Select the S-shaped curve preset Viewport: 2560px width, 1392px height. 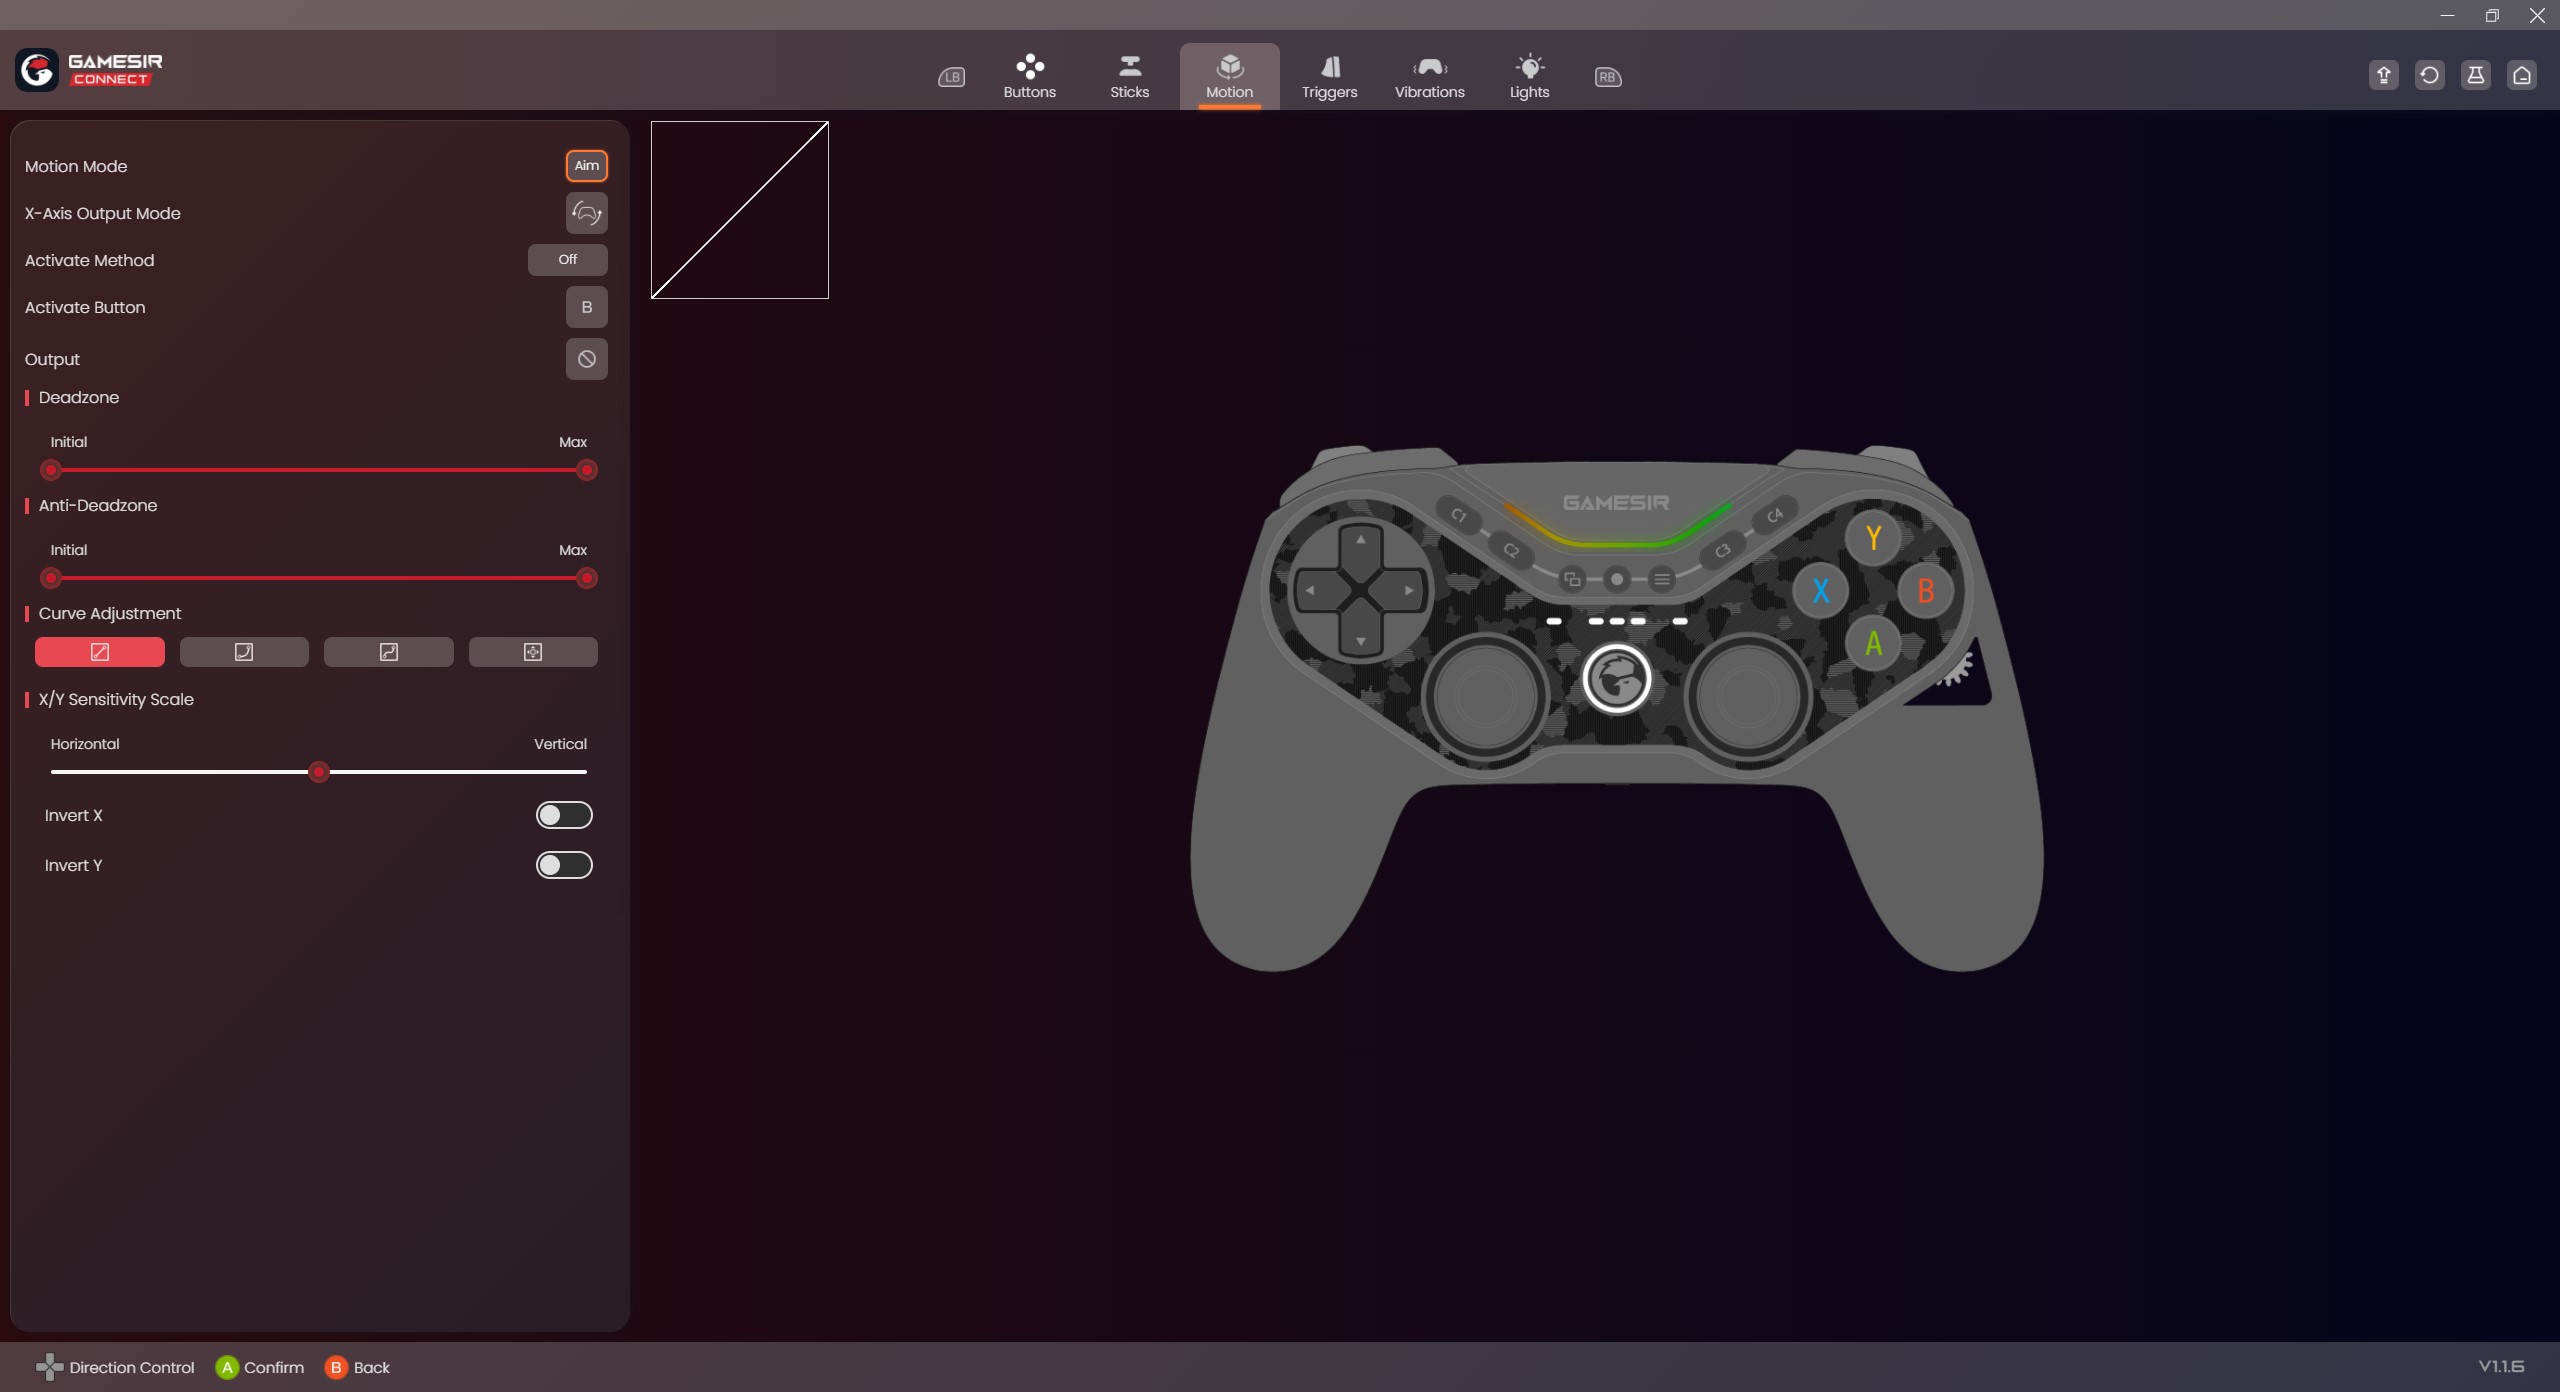point(389,652)
